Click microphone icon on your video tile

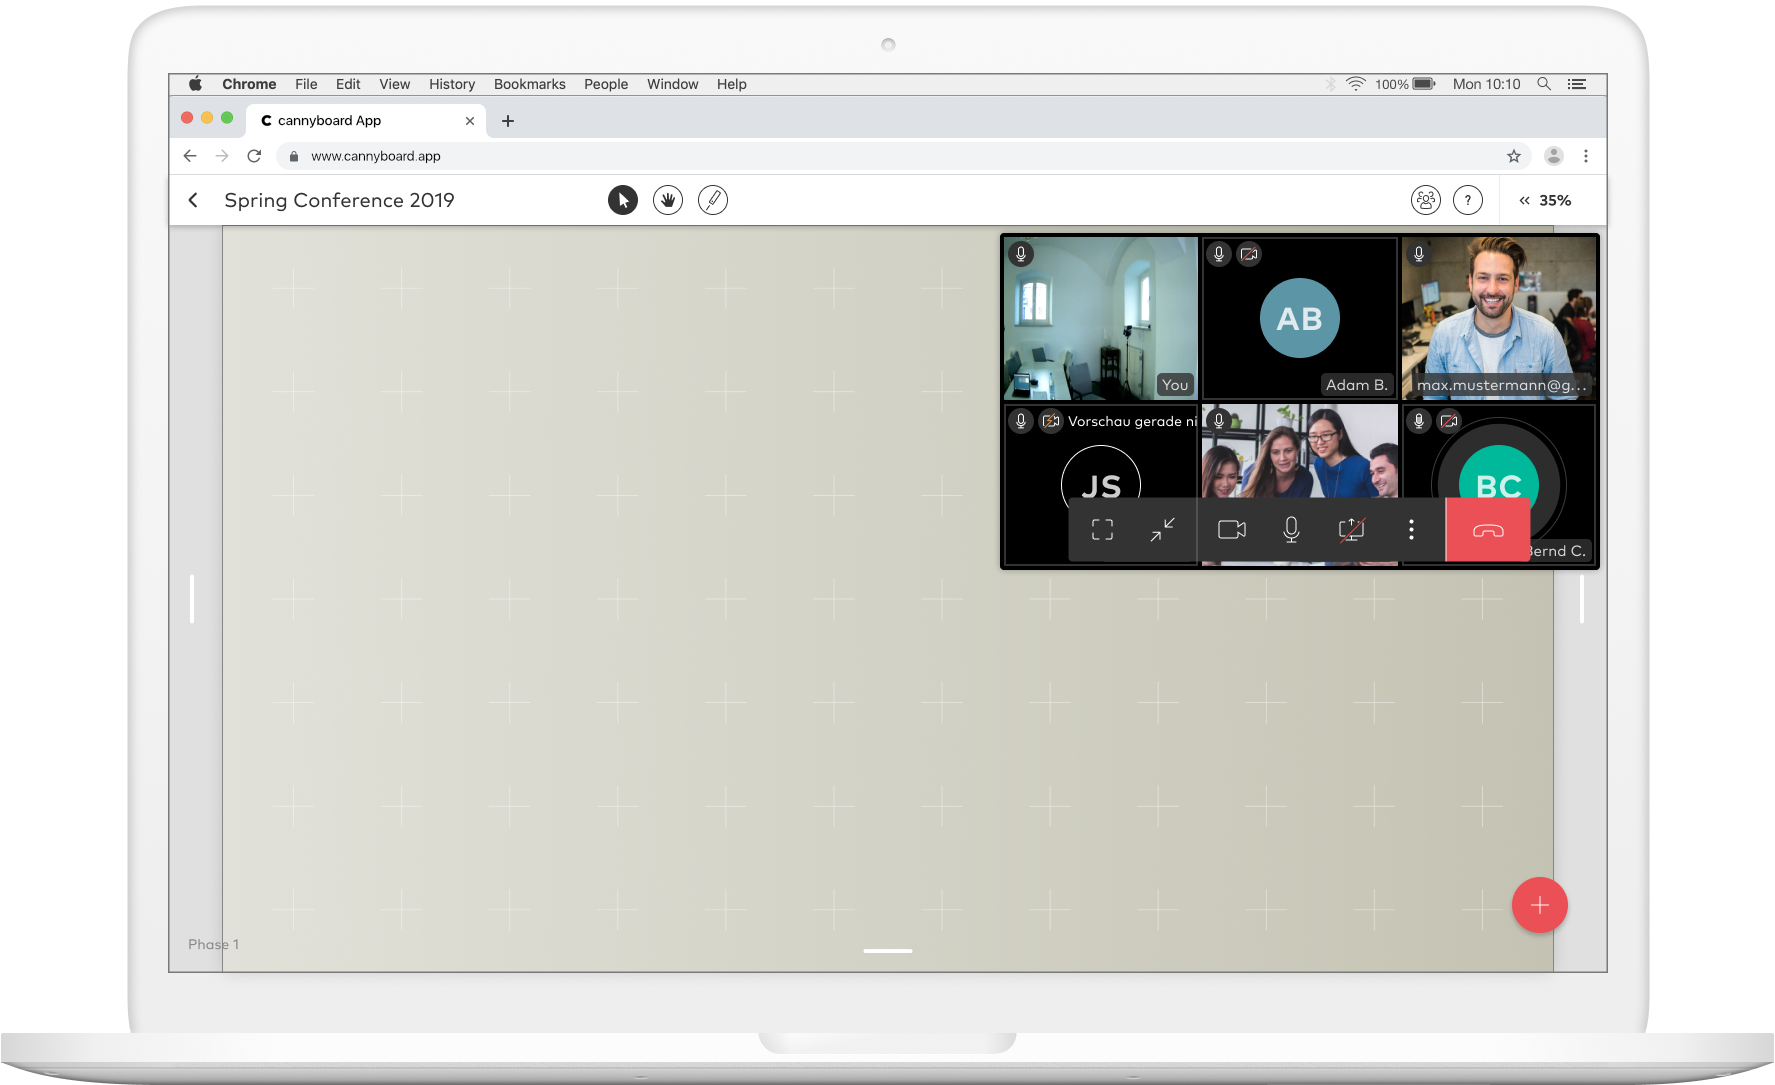click(1021, 254)
